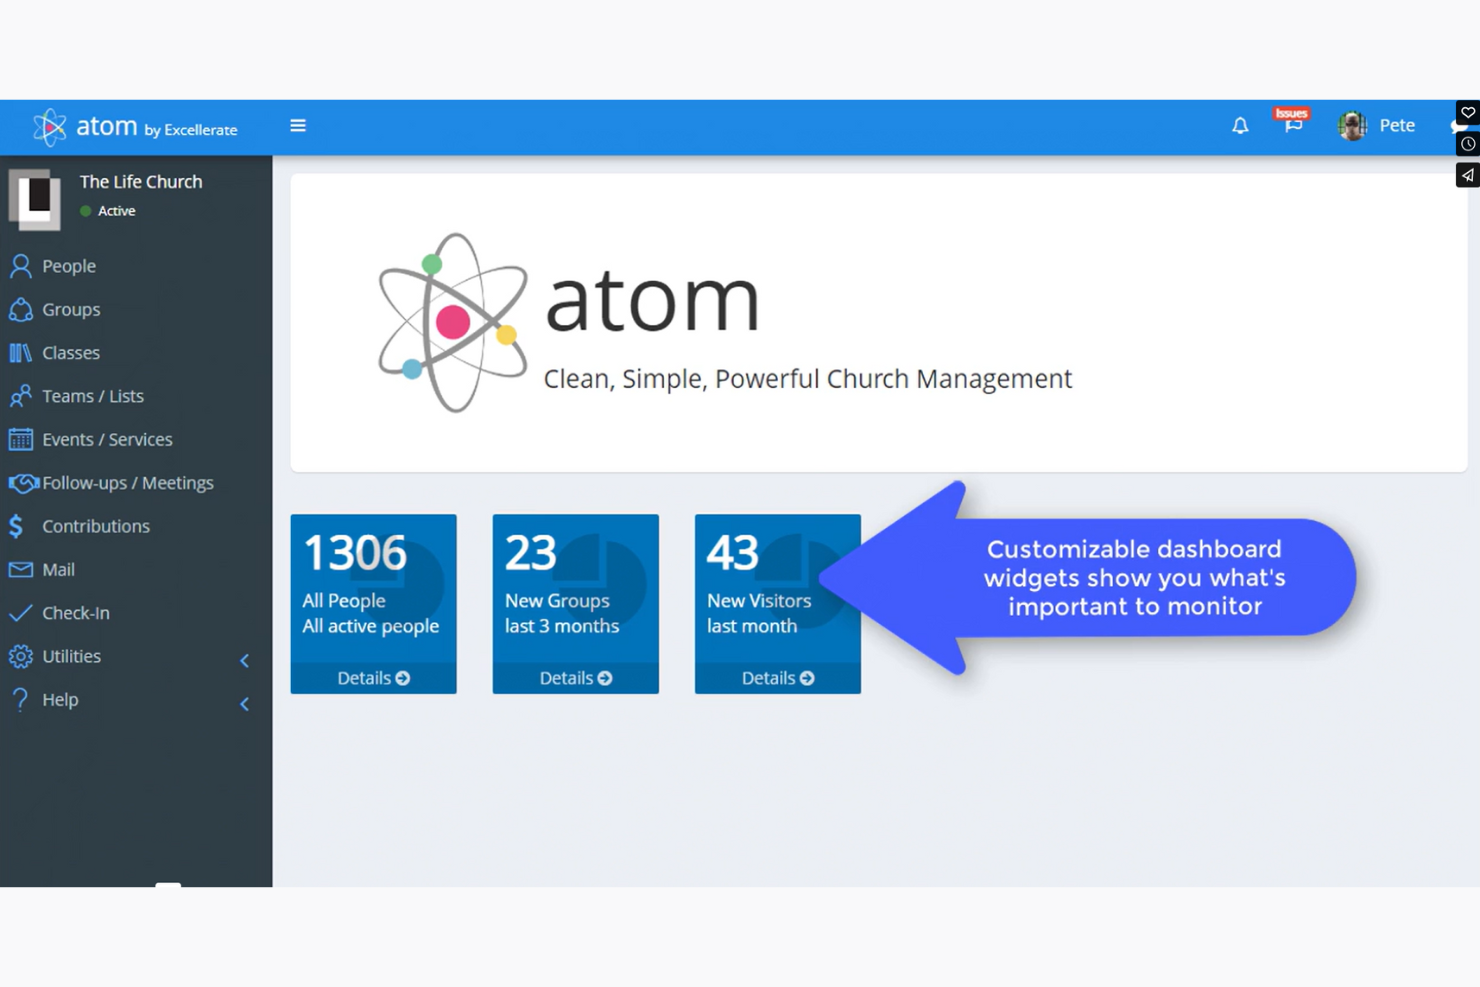Click the "43" New Visitors count
Screen dimensions: 1480x987
click(732, 553)
